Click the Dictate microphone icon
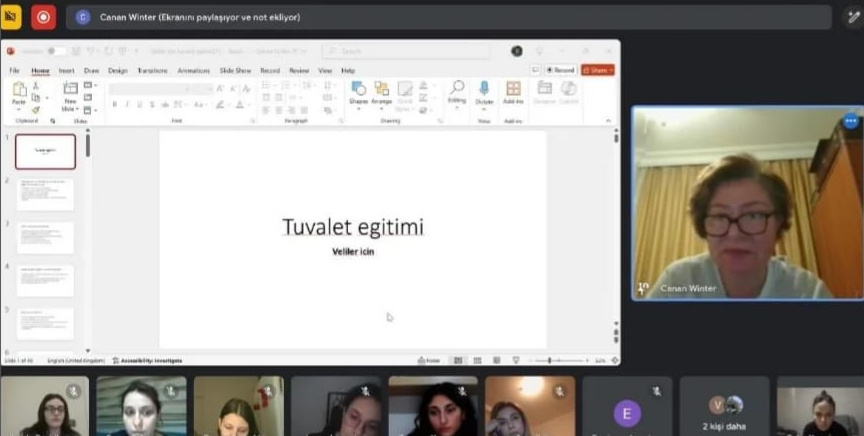864x436 pixels. 484,91
